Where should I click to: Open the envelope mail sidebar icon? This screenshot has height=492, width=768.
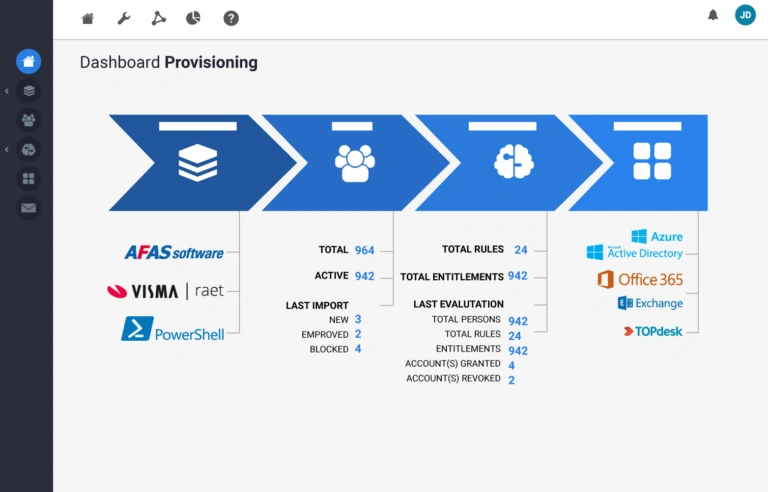tap(28, 208)
